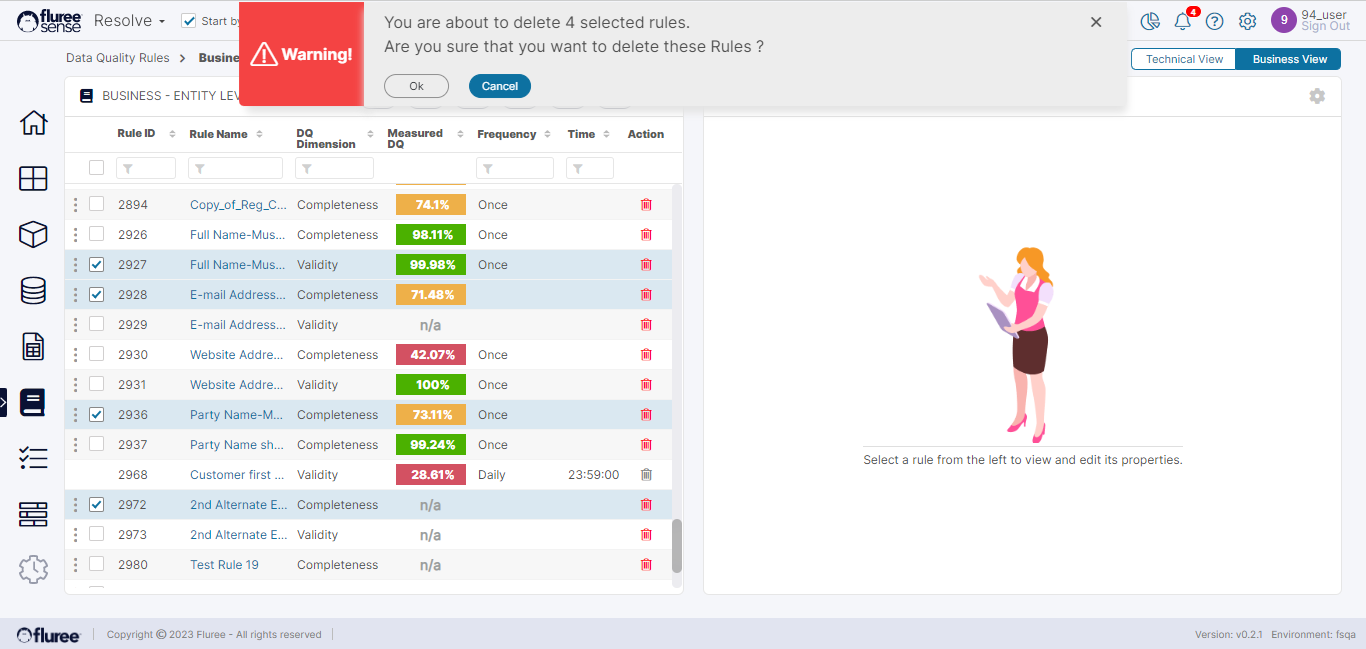This screenshot has width=1366, height=649.
Task: Confirm deletion with the Ok button
Action: (x=416, y=86)
